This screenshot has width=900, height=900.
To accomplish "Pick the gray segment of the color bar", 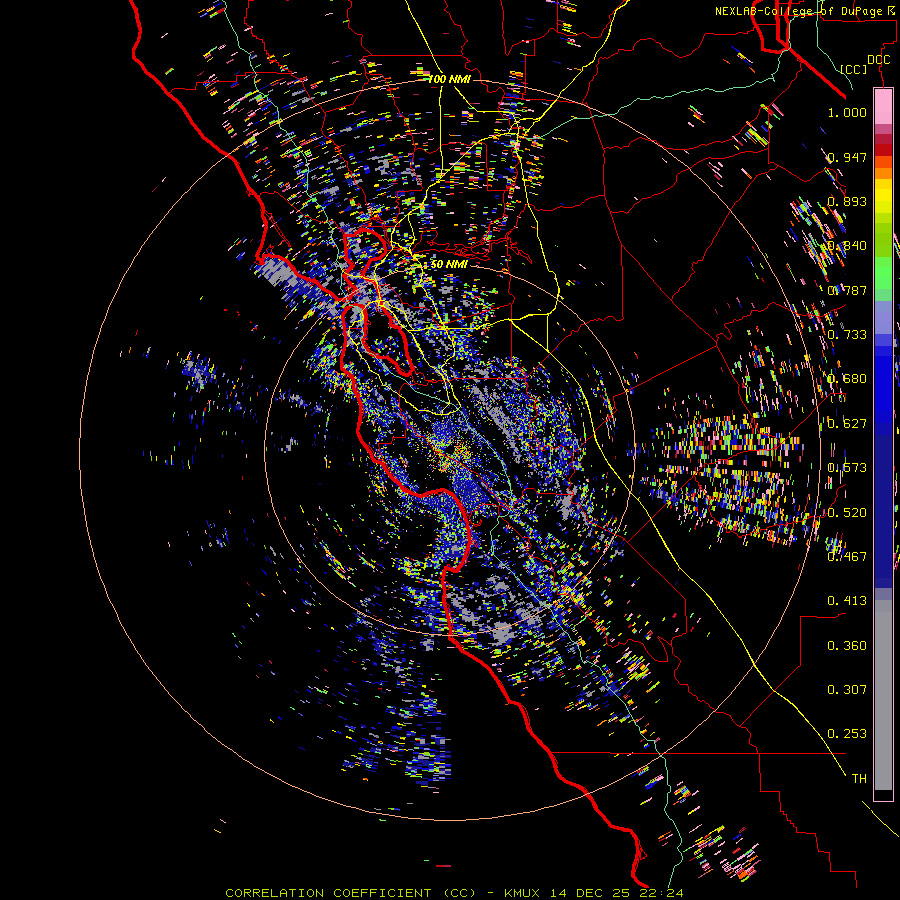I will coord(883,695).
